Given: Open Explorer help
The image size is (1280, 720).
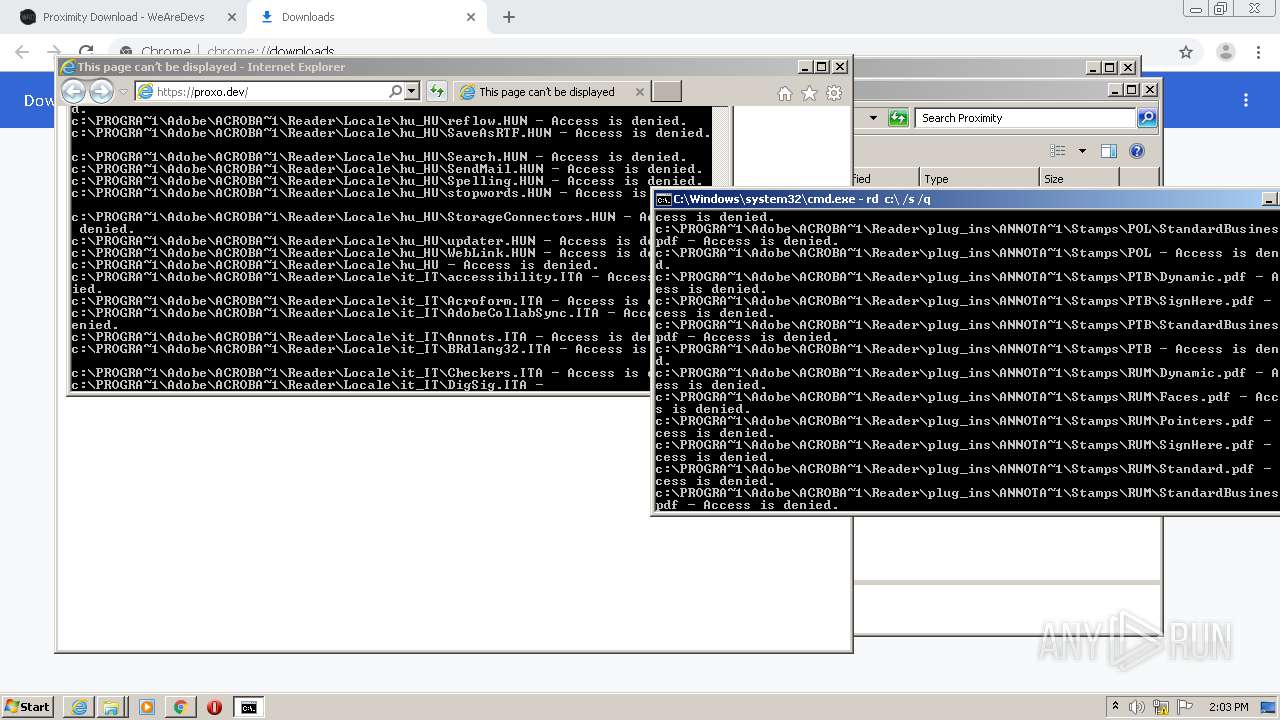Looking at the screenshot, I should [1137, 151].
